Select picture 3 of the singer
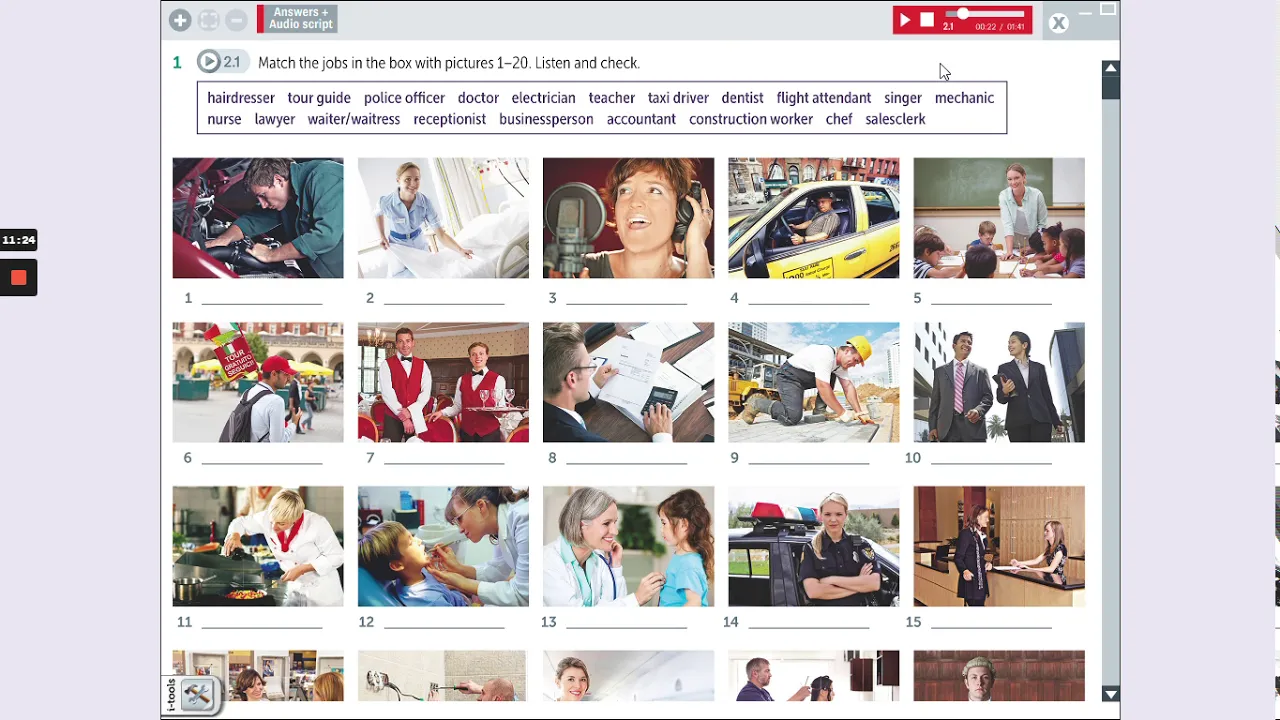Viewport: 1280px width, 720px height. coord(628,218)
